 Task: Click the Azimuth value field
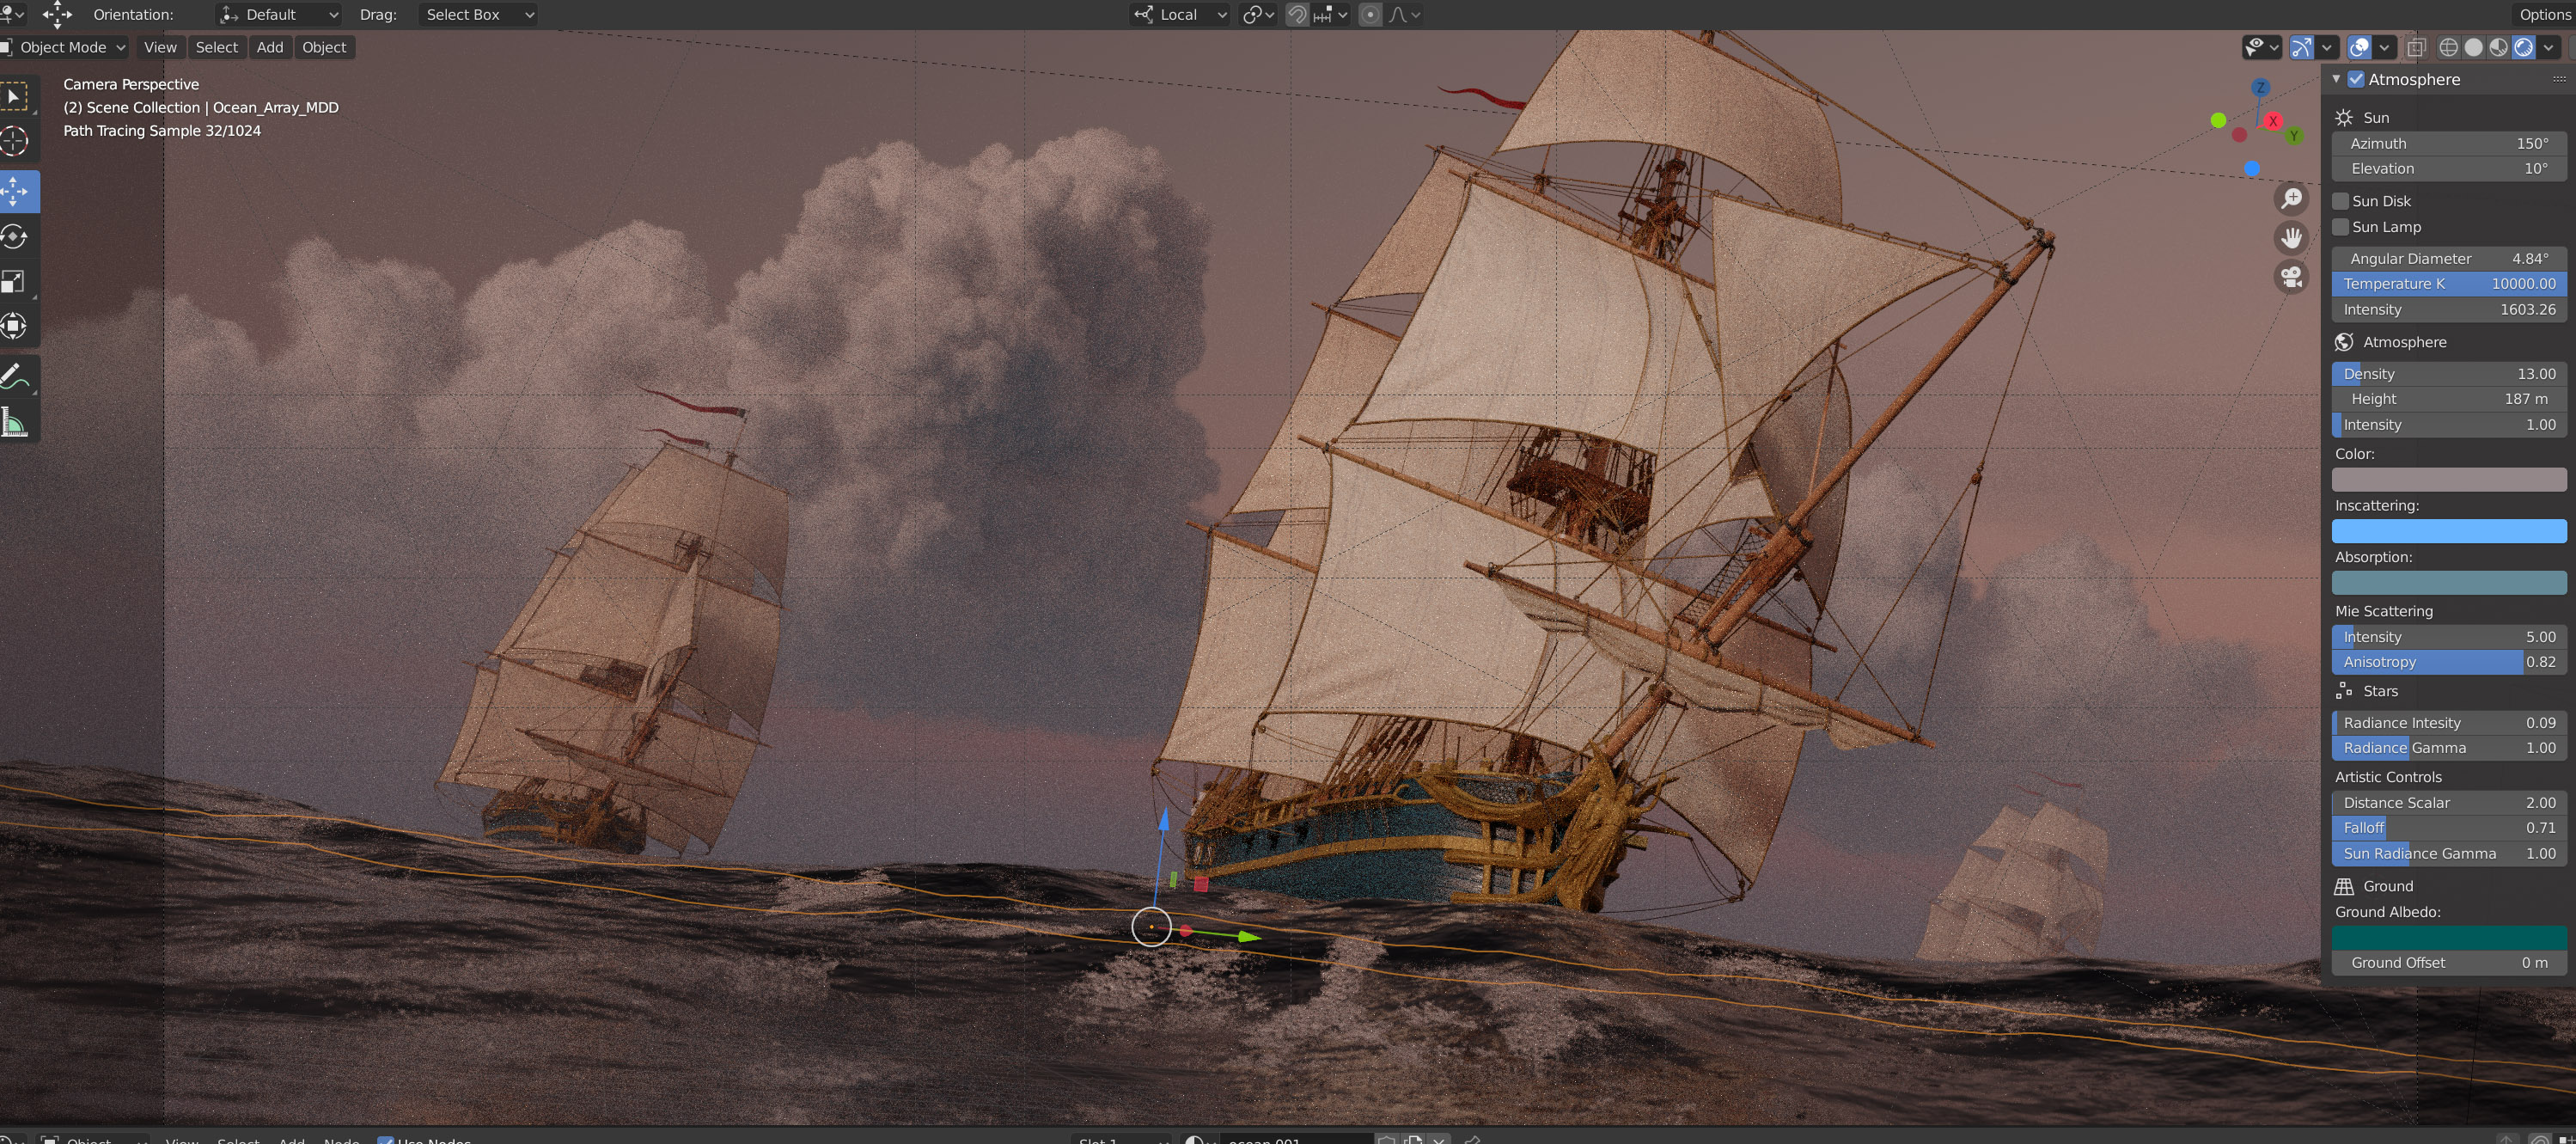2448,143
